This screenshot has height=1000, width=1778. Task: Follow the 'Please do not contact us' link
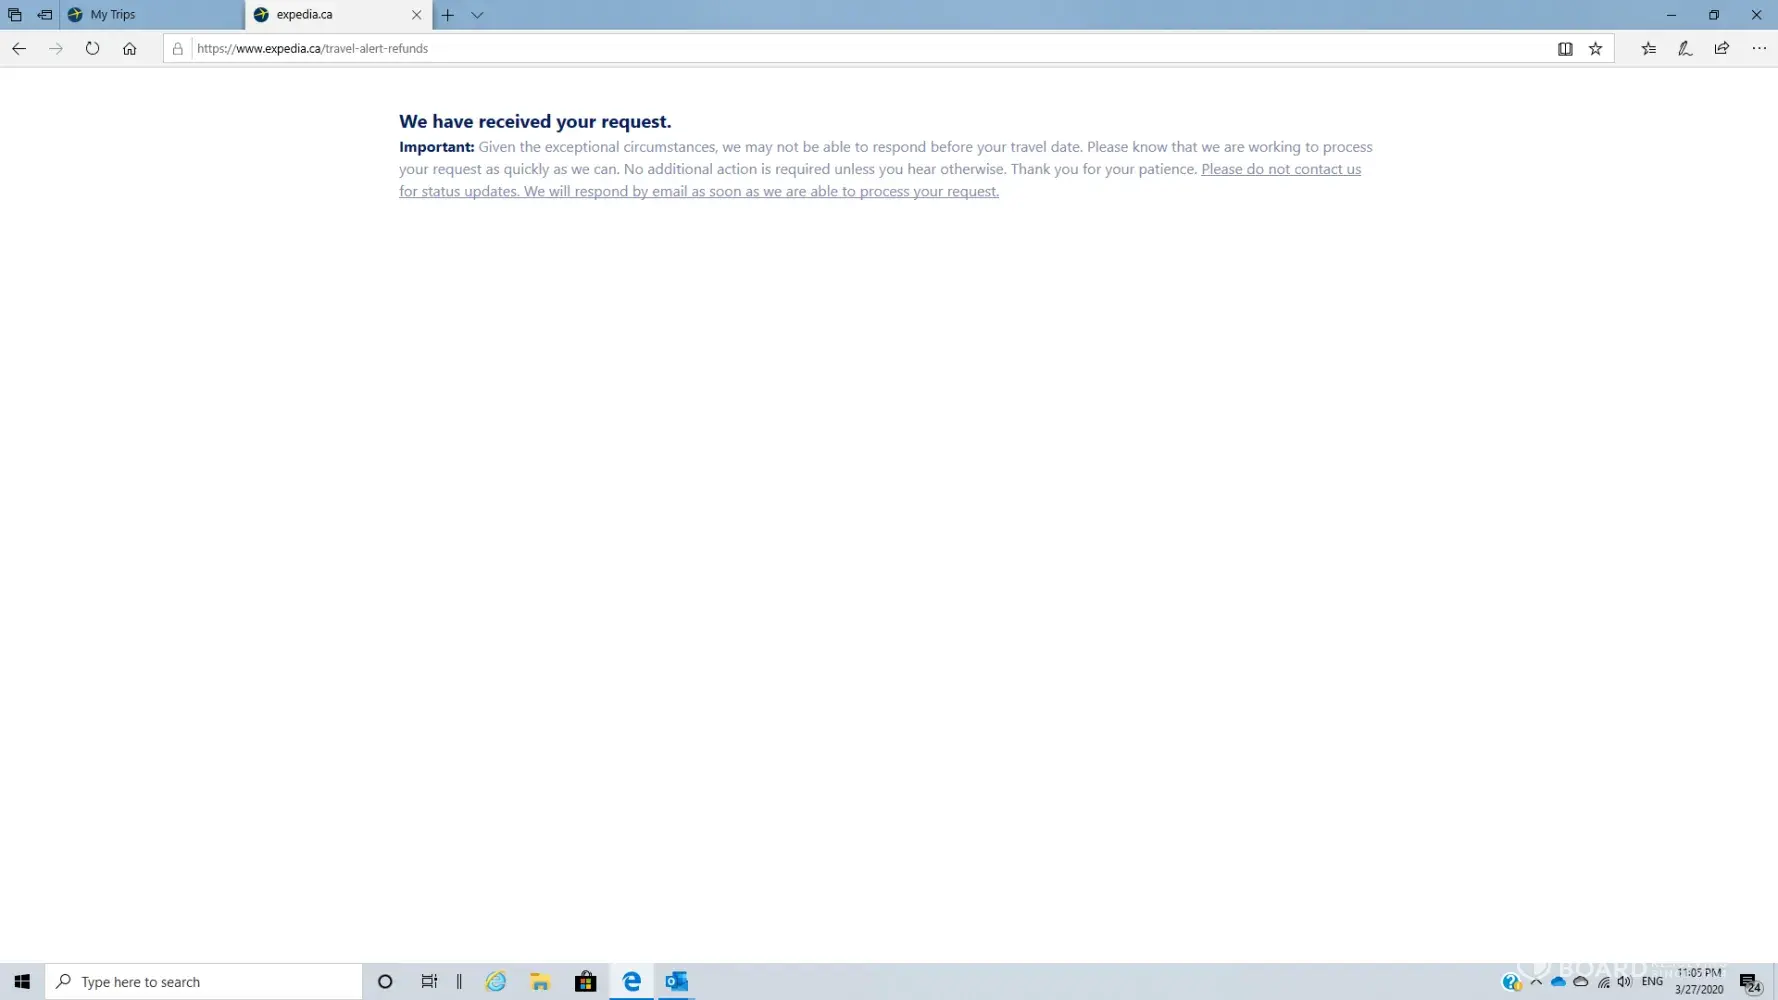pos(1281,169)
